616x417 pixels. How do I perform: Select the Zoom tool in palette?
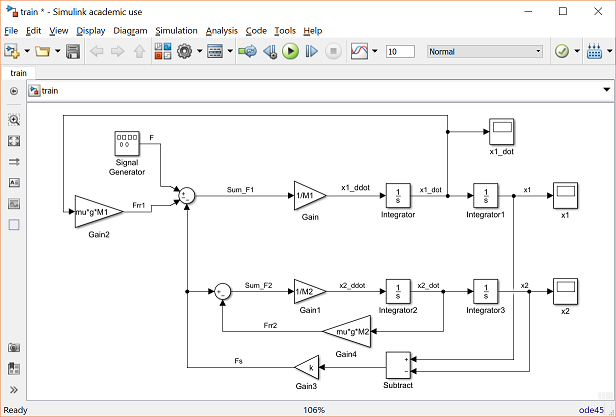(14, 119)
